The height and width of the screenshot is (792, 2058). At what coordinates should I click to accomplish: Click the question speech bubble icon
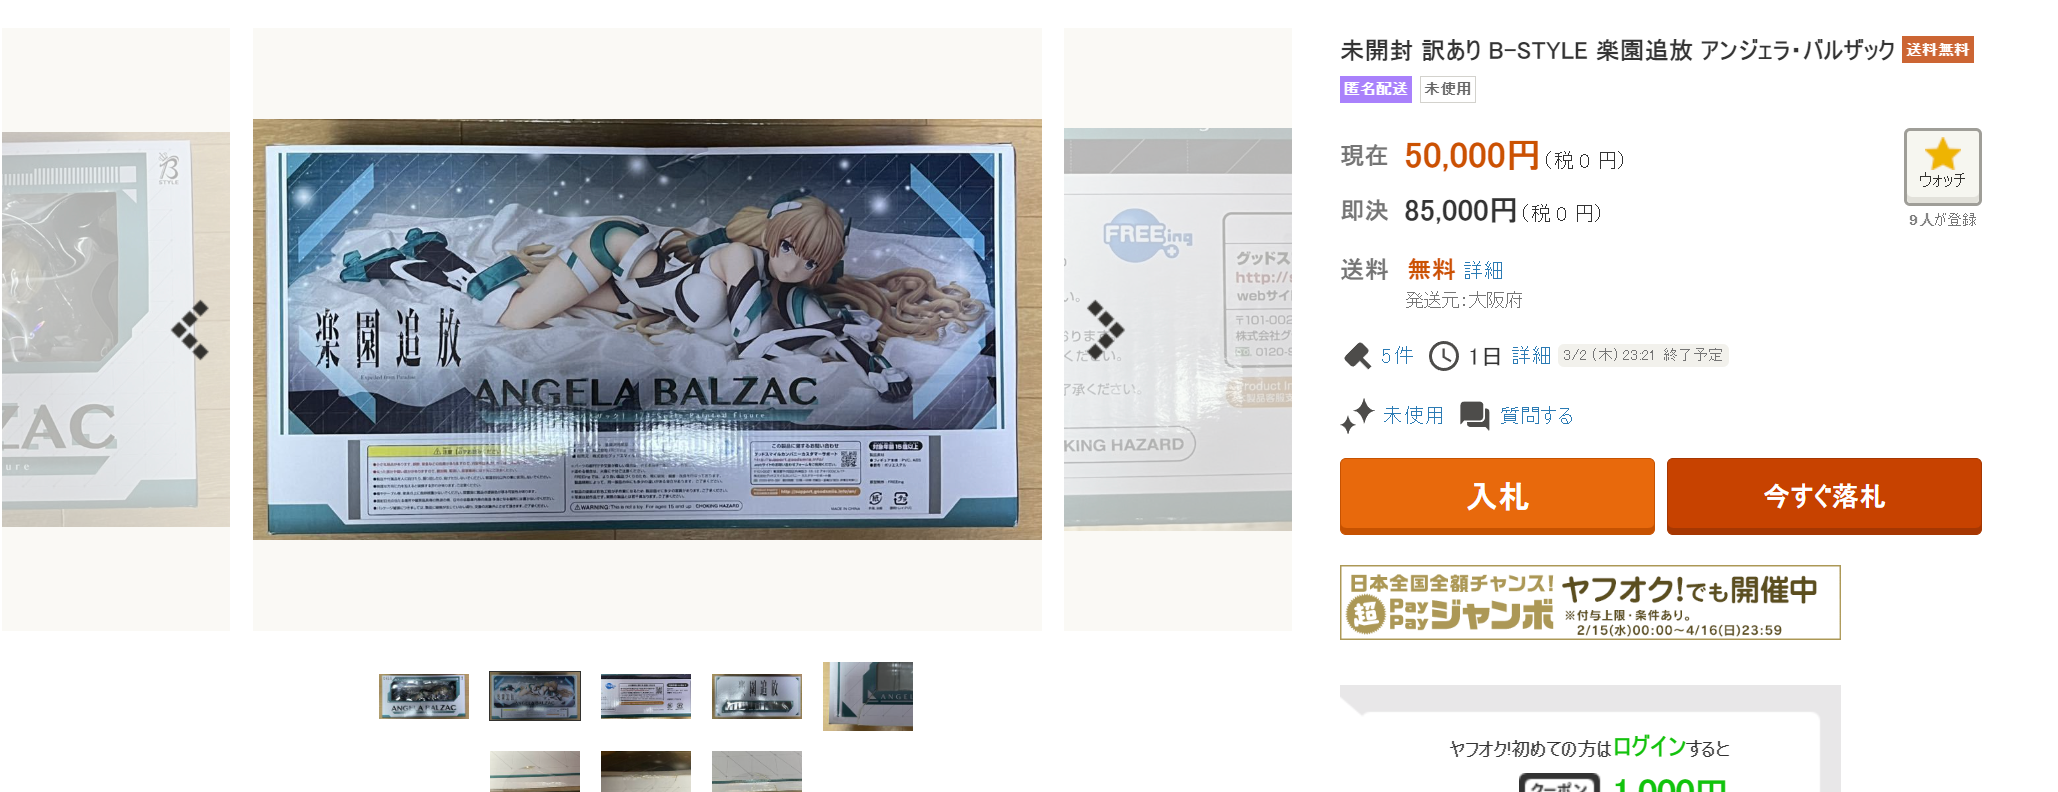[x=1474, y=415]
